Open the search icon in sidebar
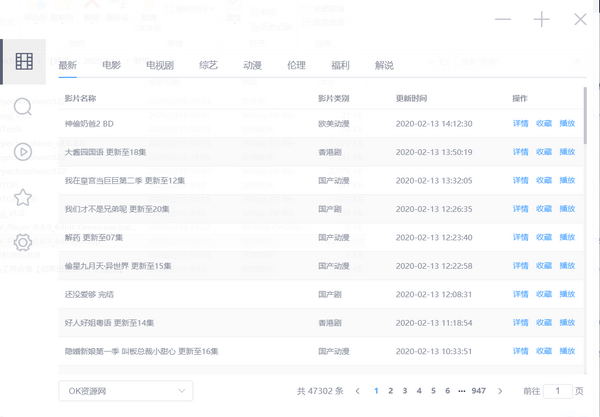The width and height of the screenshot is (600, 417). click(x=23, y=106)
